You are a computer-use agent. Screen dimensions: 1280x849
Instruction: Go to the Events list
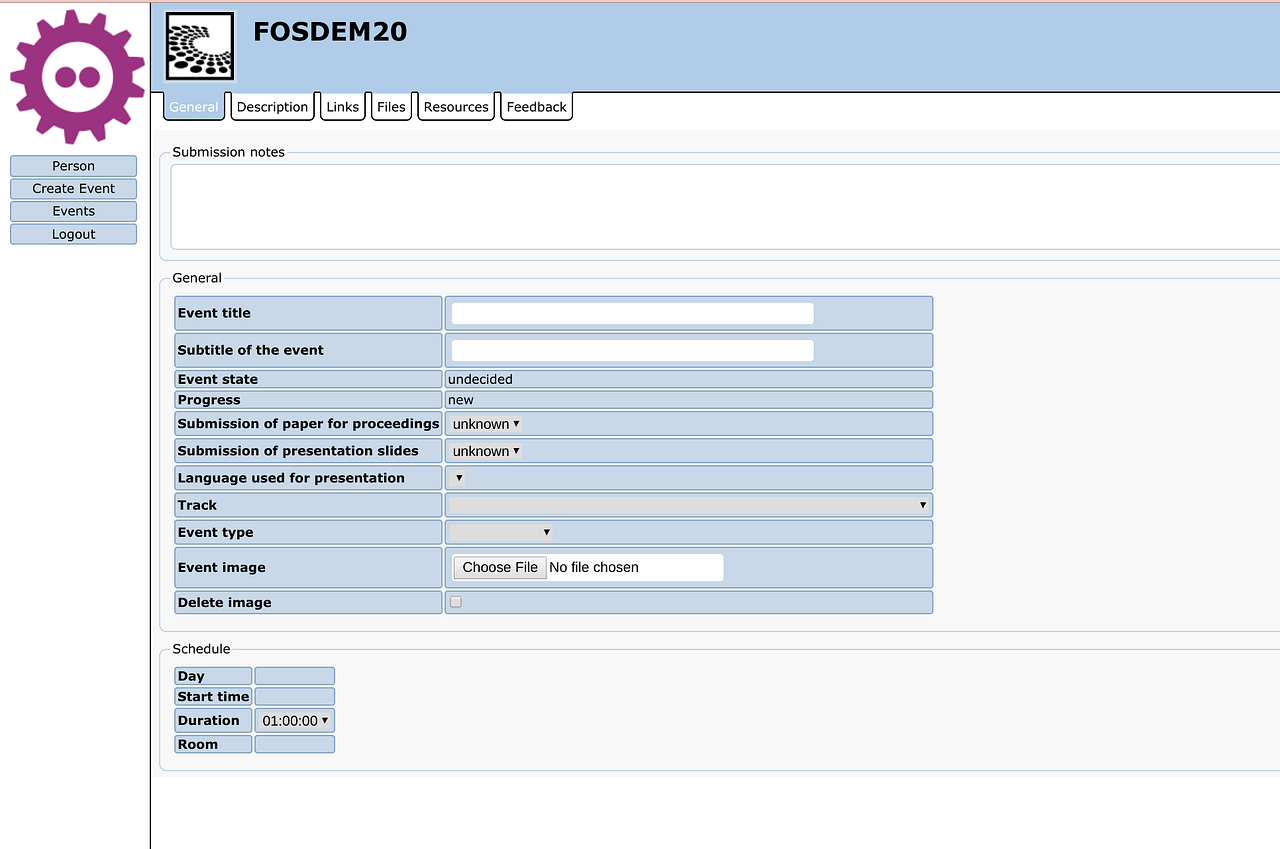pos(73,211)
